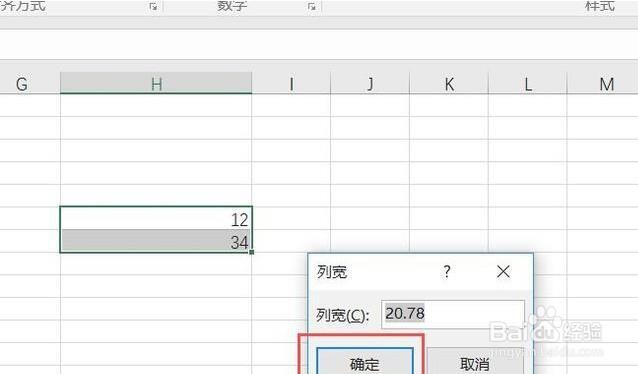Click the fill handle at selection corner
Image resolution: width=638 pixels, height=374 pixels.
pos(251,252)
